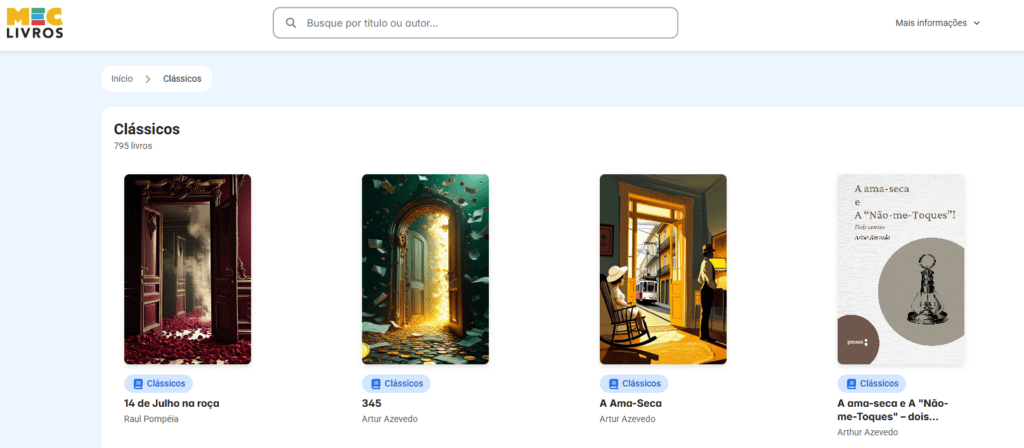Viewport: 1024px width, 448px height.
Task: Click the 14 de Julho na roça title
Action: [172, 404]
